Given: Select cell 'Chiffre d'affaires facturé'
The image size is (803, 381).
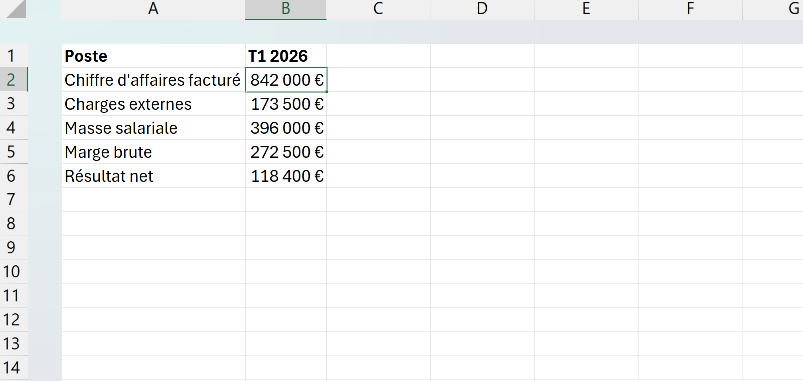Looking at the screenshot, I should (x=153, y=80).
